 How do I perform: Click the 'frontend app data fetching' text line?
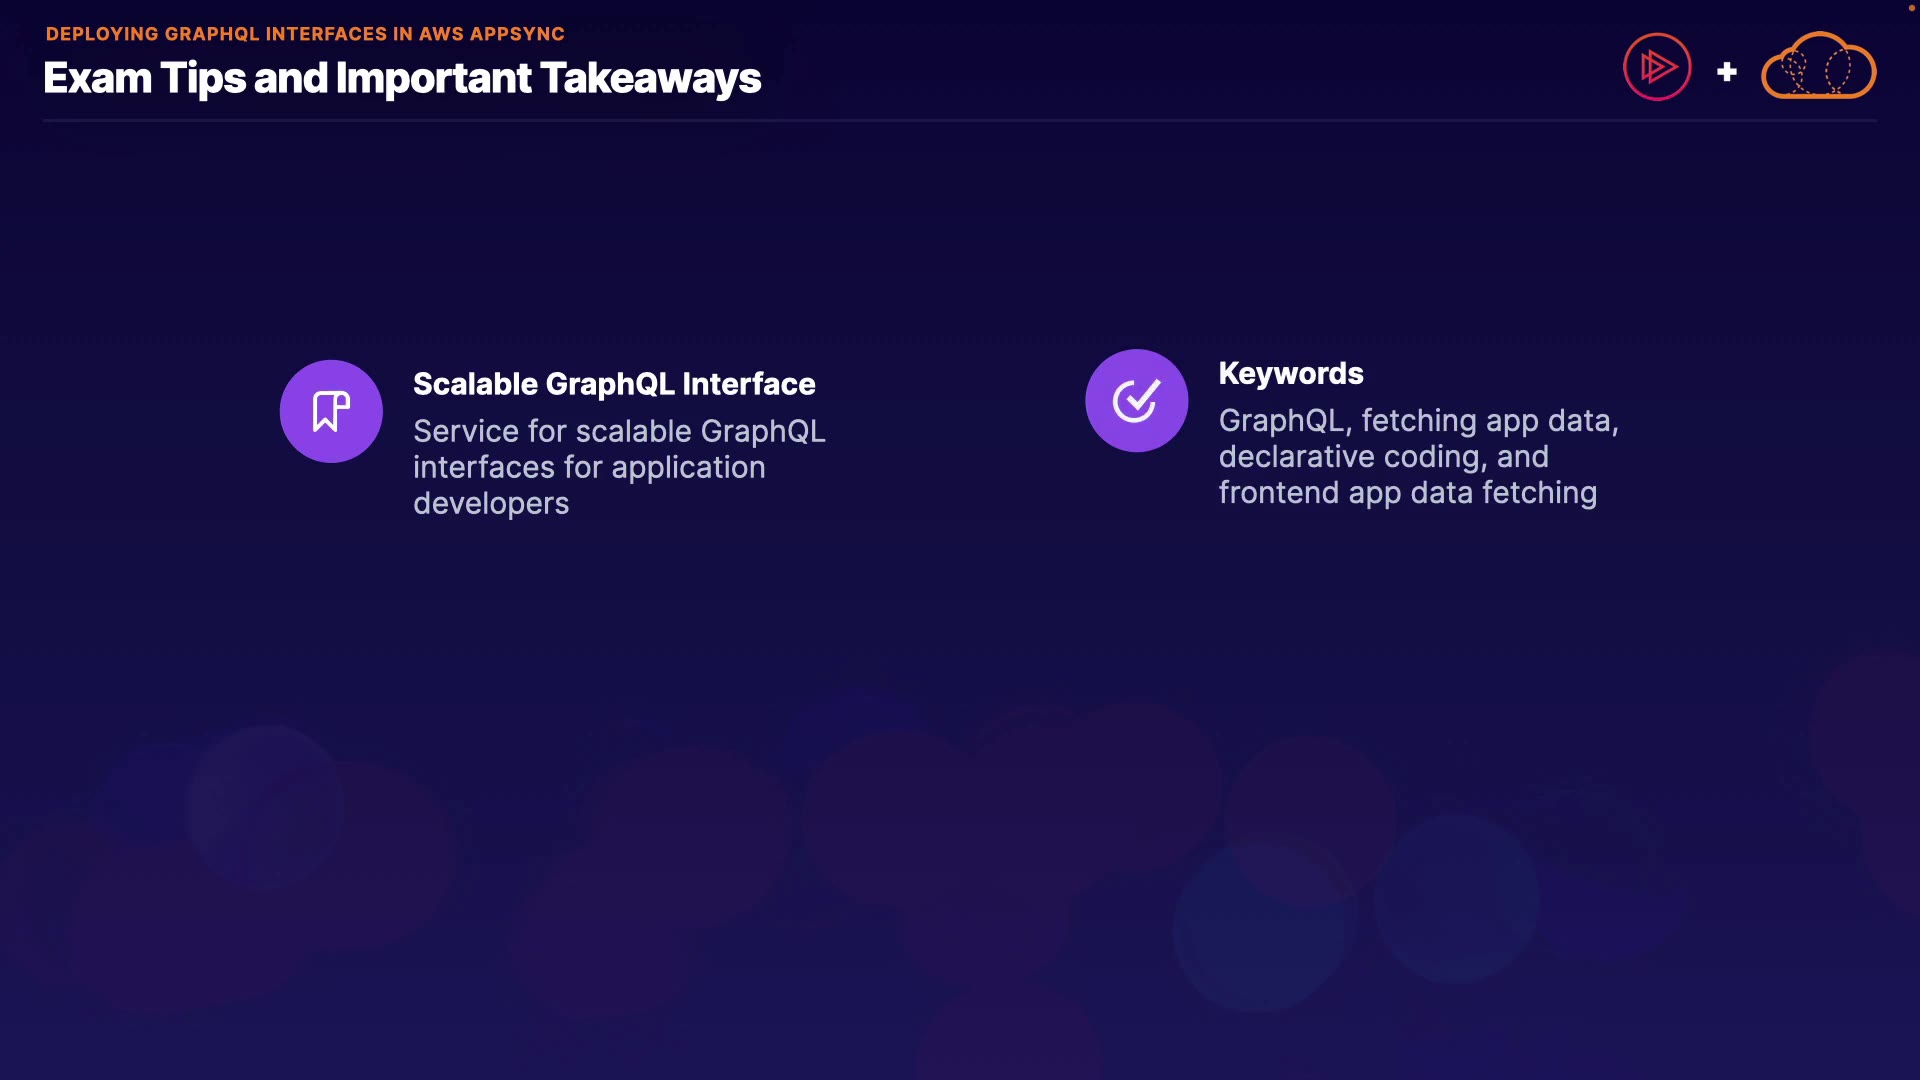pos(1407,492)
